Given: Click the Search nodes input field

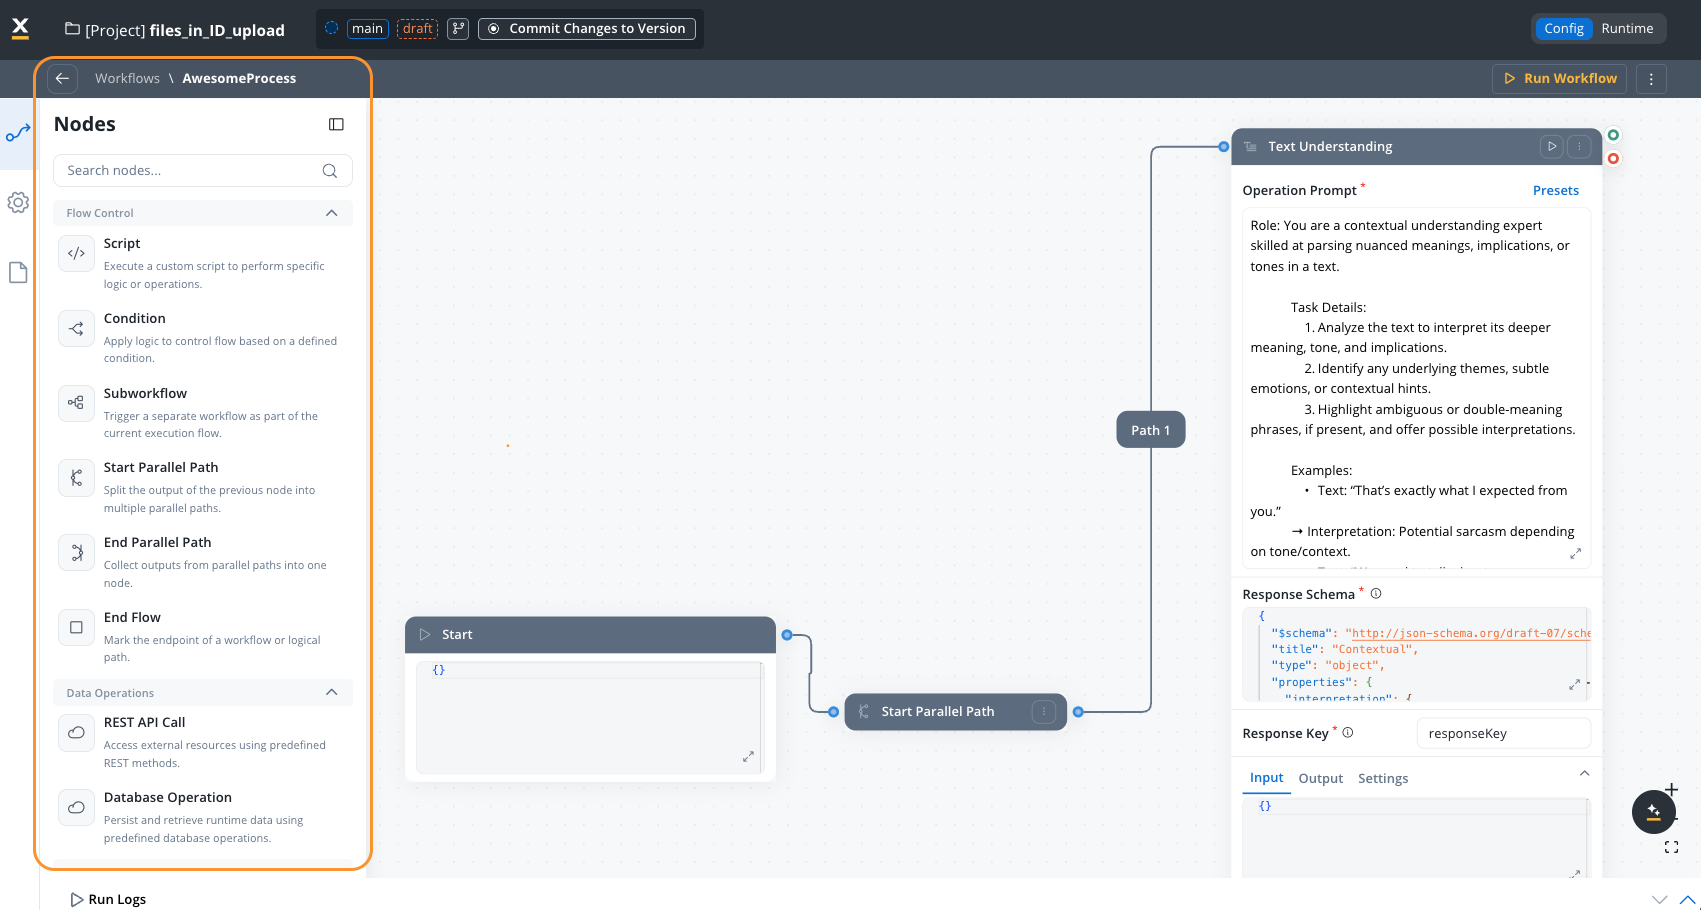Looking at the screenshot, I should (x=190, y=171).
